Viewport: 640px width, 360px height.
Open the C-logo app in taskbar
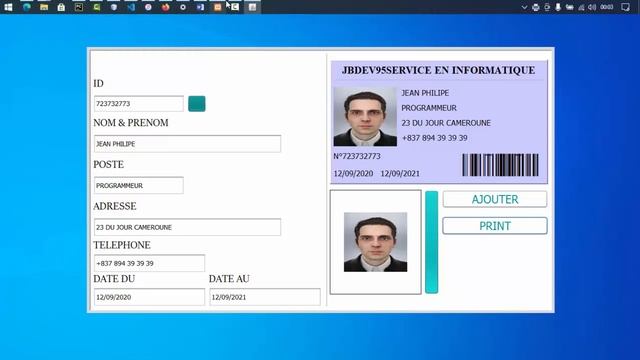[235, 7]
